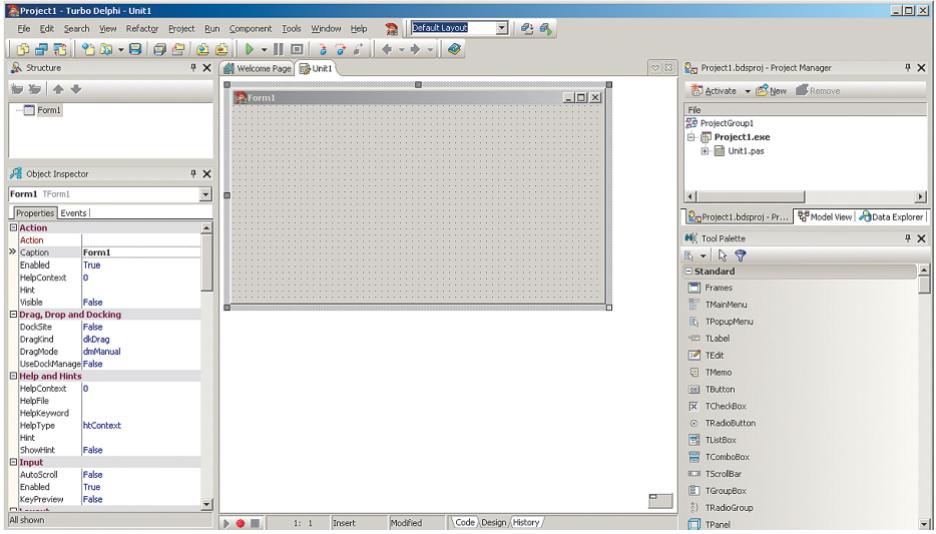Click the Turbo helmet icon beside Help

pyautogui.click(x=391, y=29)
